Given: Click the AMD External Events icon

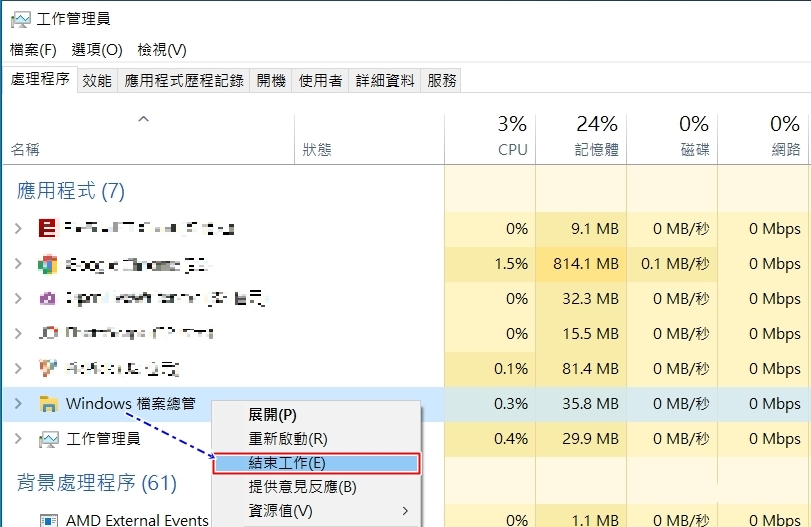Looking at the screenshot, I should pos(47,519).
